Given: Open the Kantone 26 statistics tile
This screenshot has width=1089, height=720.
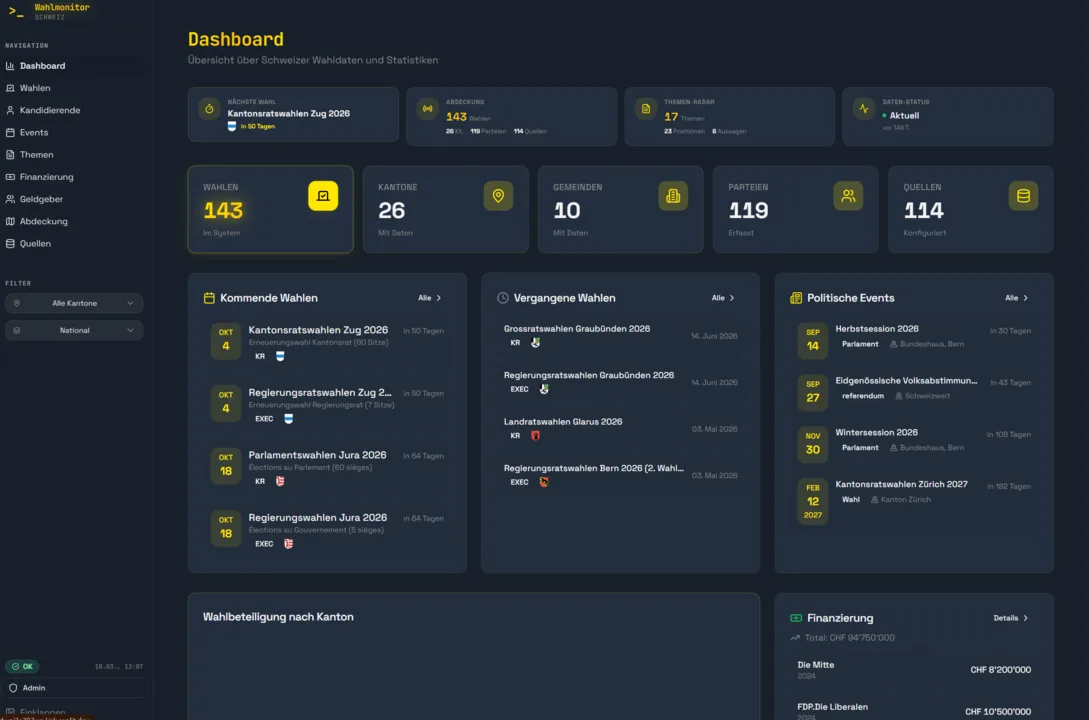Looking at the screenshot, I should click(x=445, y=209).
